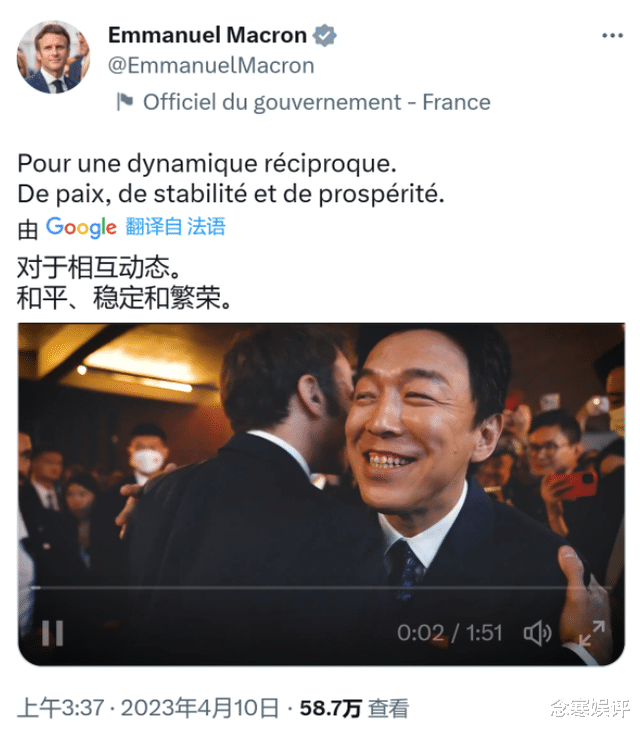640x731 pixels.
Task: Seek along the video progress bar
Action: pyautogui.click(x=321, y=588)
